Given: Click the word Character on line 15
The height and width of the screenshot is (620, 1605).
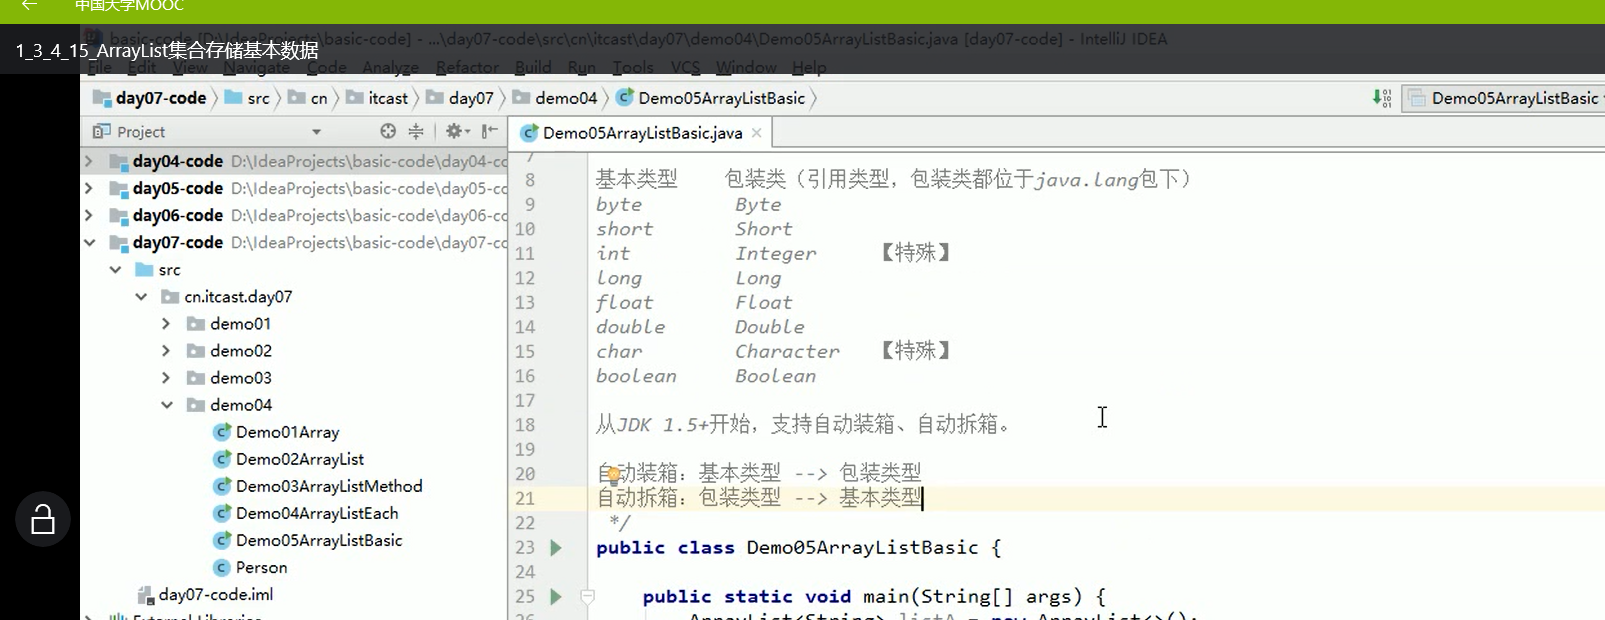Looking at the screenshot, I should click(x=787, y=352).
